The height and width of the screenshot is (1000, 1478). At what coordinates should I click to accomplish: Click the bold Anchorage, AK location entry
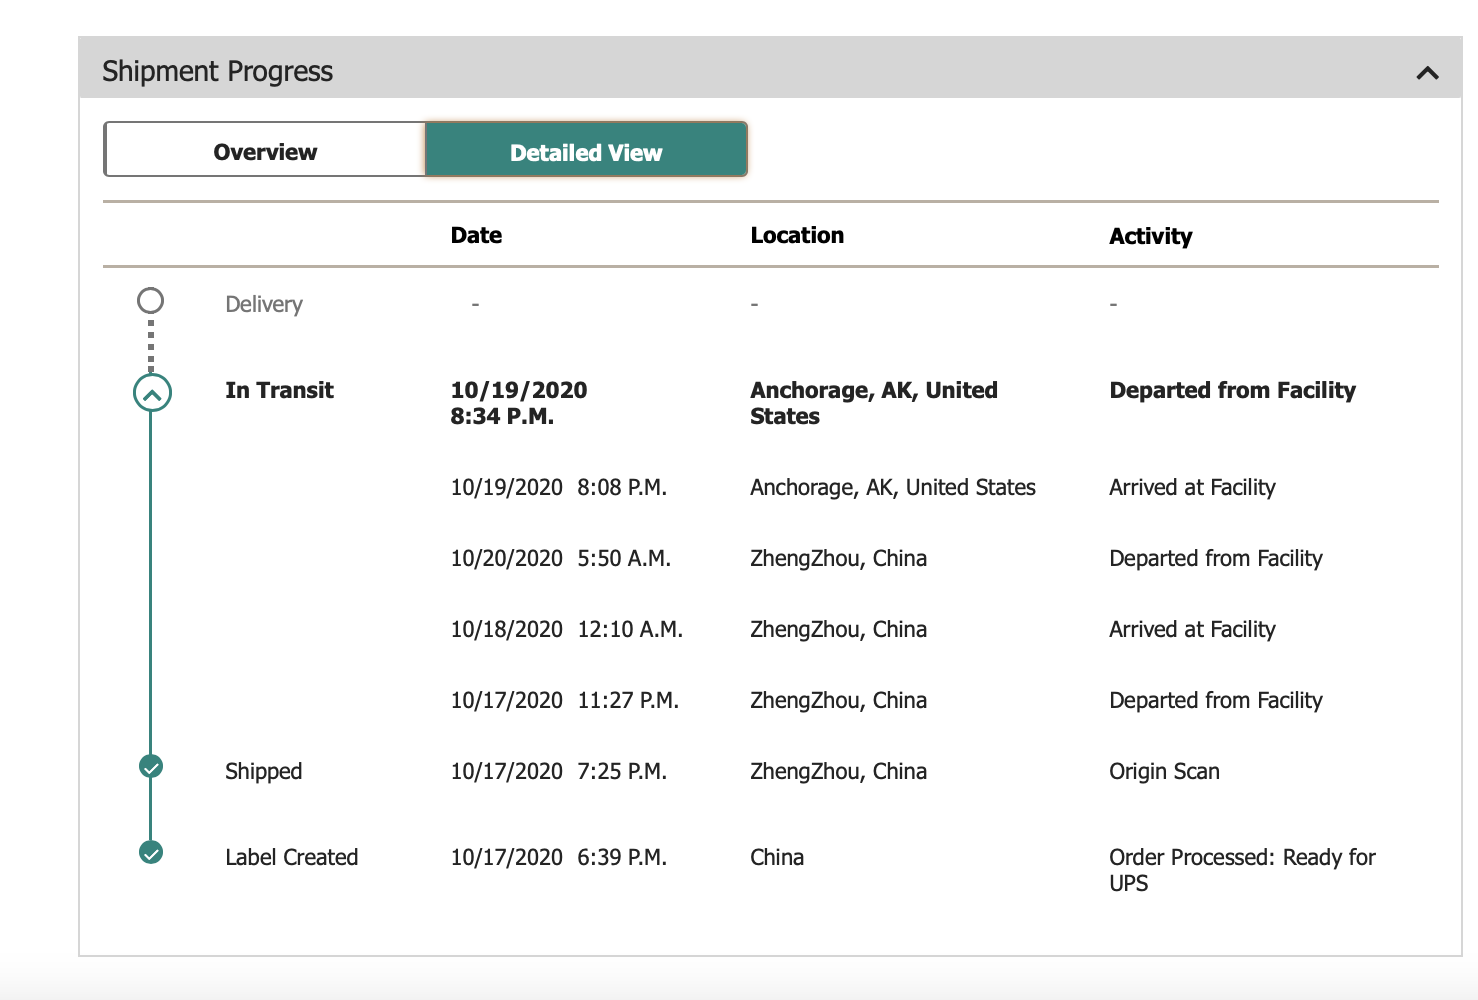[x=873, y=403]
